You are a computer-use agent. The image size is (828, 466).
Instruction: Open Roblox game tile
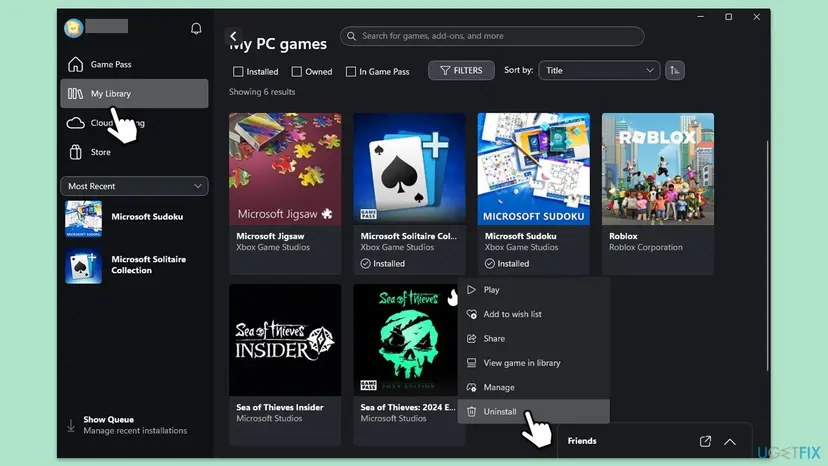(x=657, y=193)
